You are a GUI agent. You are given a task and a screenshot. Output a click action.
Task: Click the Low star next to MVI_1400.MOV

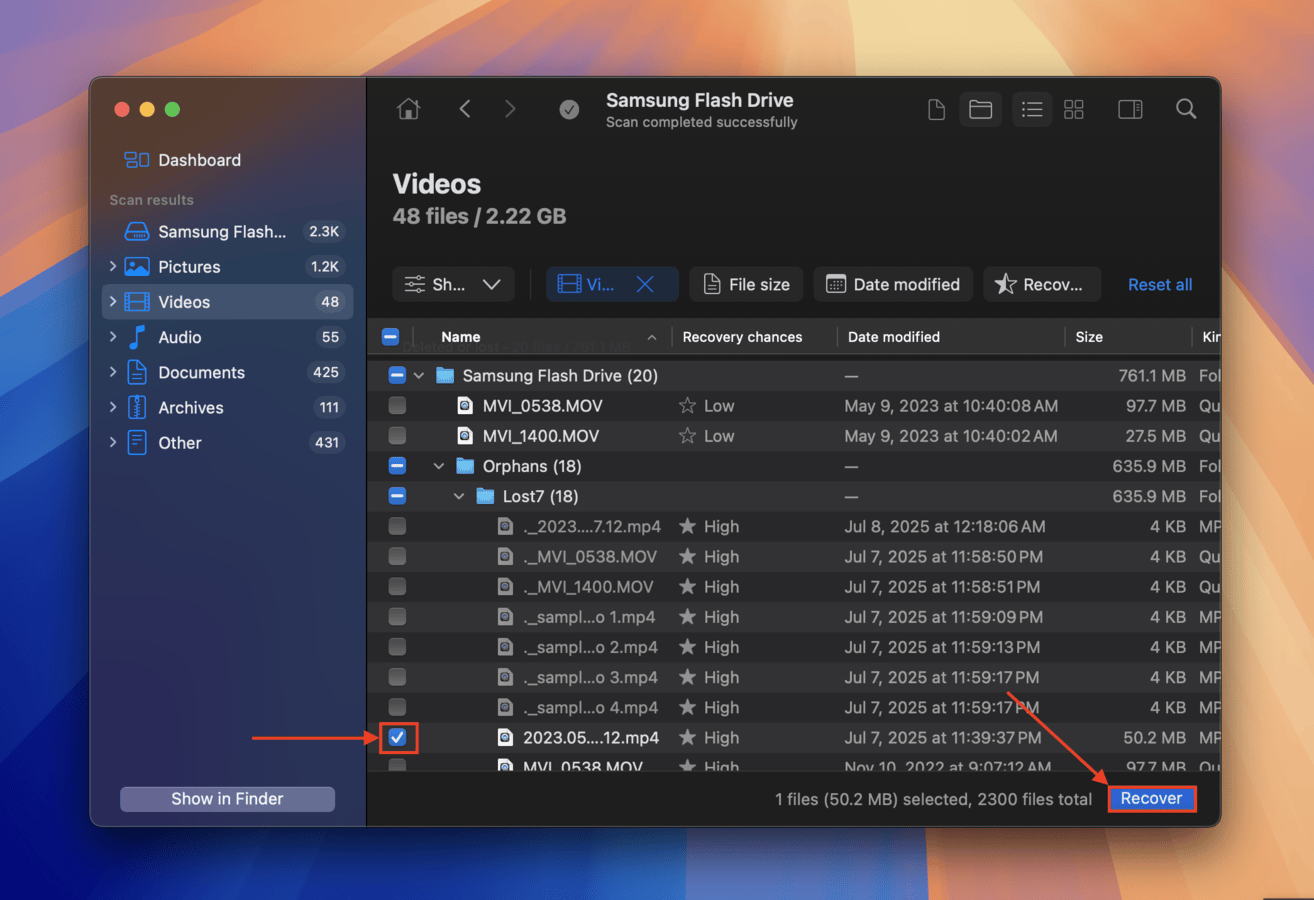[x=687, y=436]
